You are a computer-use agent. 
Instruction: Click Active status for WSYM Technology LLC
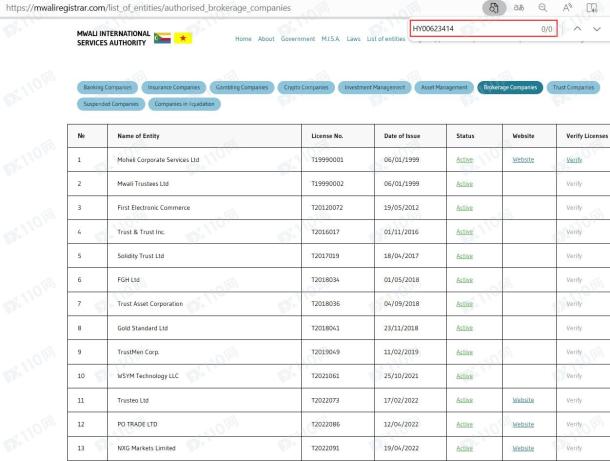(x=465, y=376)
